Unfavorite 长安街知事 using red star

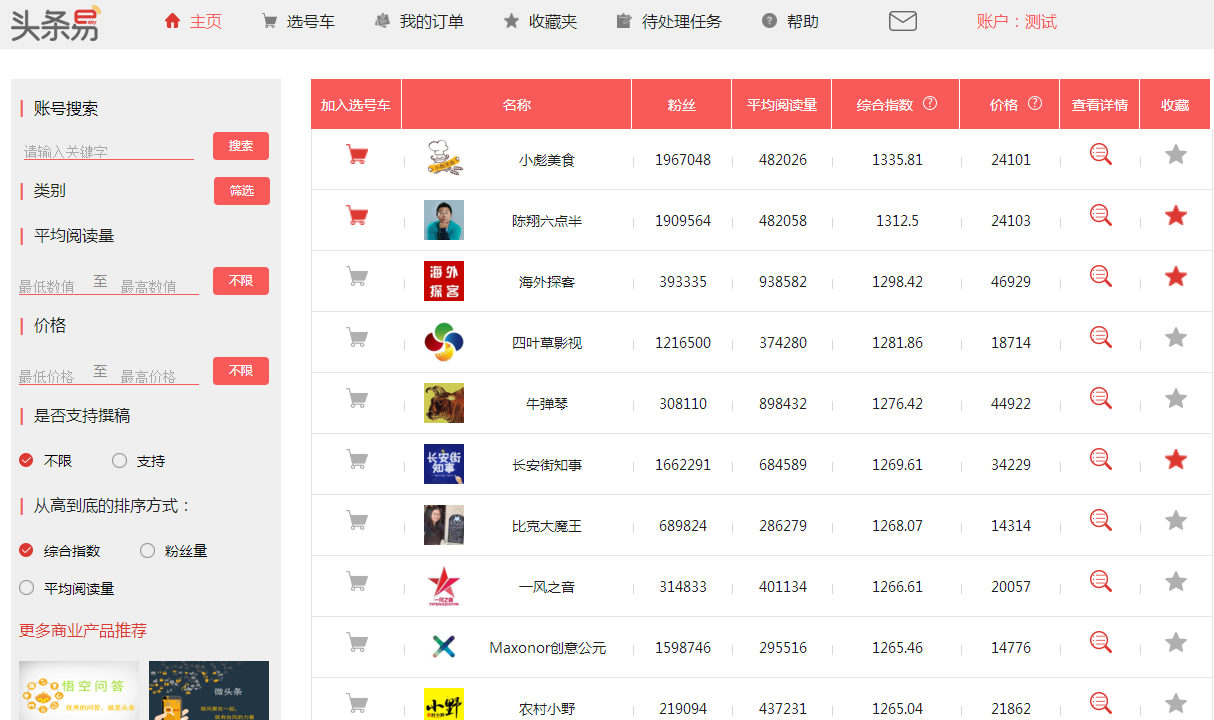(x=1176, y=460)
